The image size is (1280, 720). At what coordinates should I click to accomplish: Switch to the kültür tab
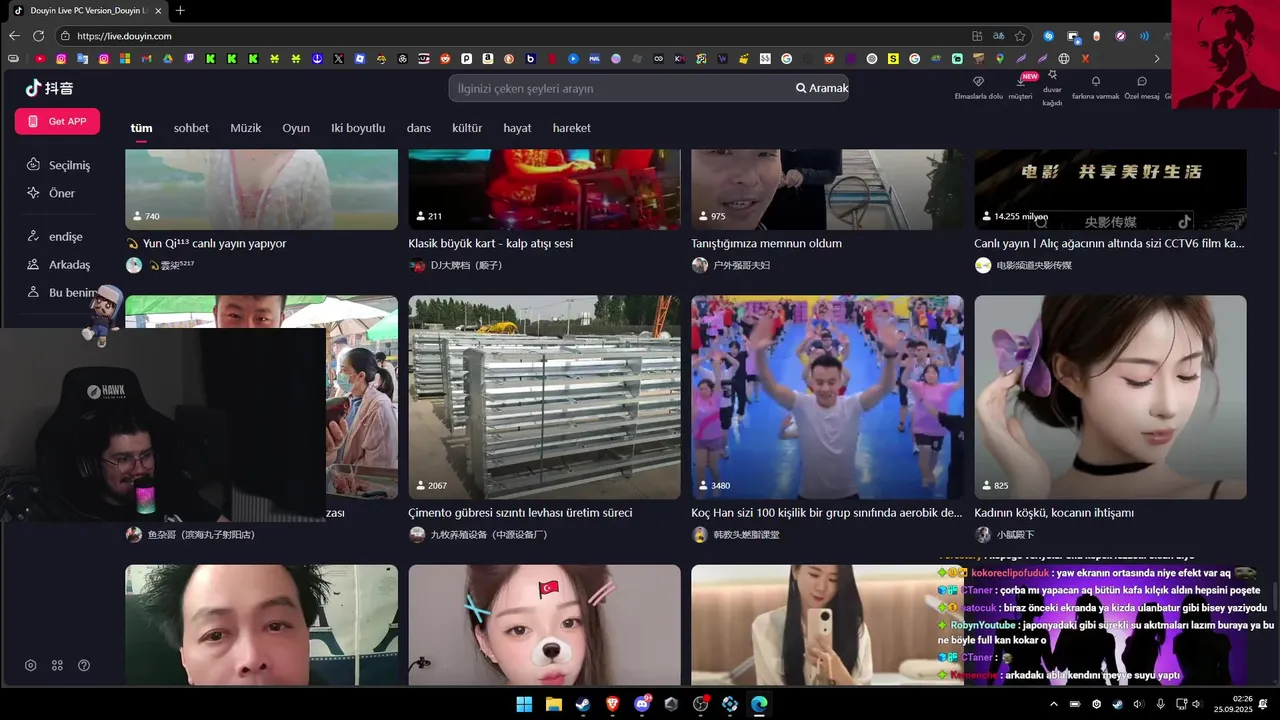tap(467, 128)
